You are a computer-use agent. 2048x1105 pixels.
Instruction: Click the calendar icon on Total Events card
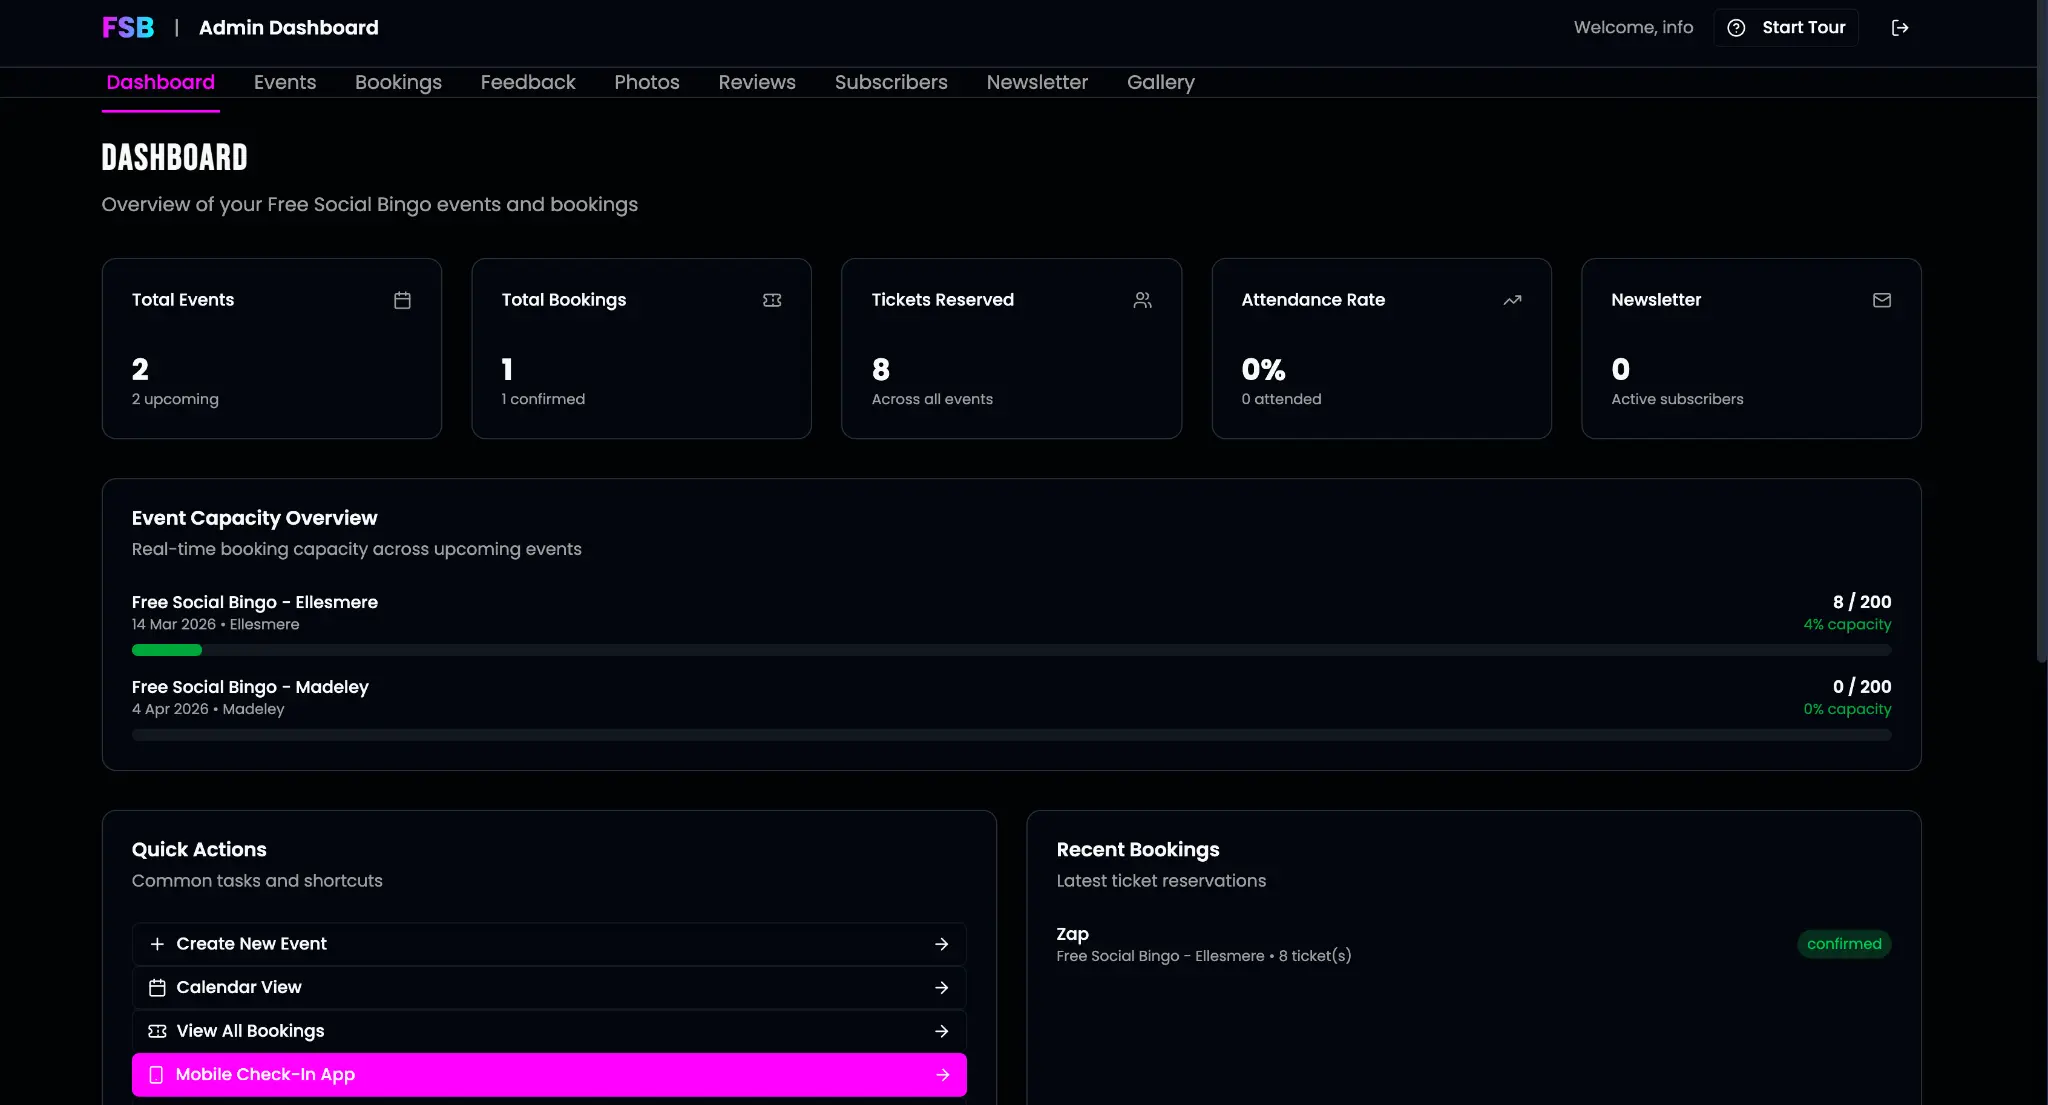[403, 300]
